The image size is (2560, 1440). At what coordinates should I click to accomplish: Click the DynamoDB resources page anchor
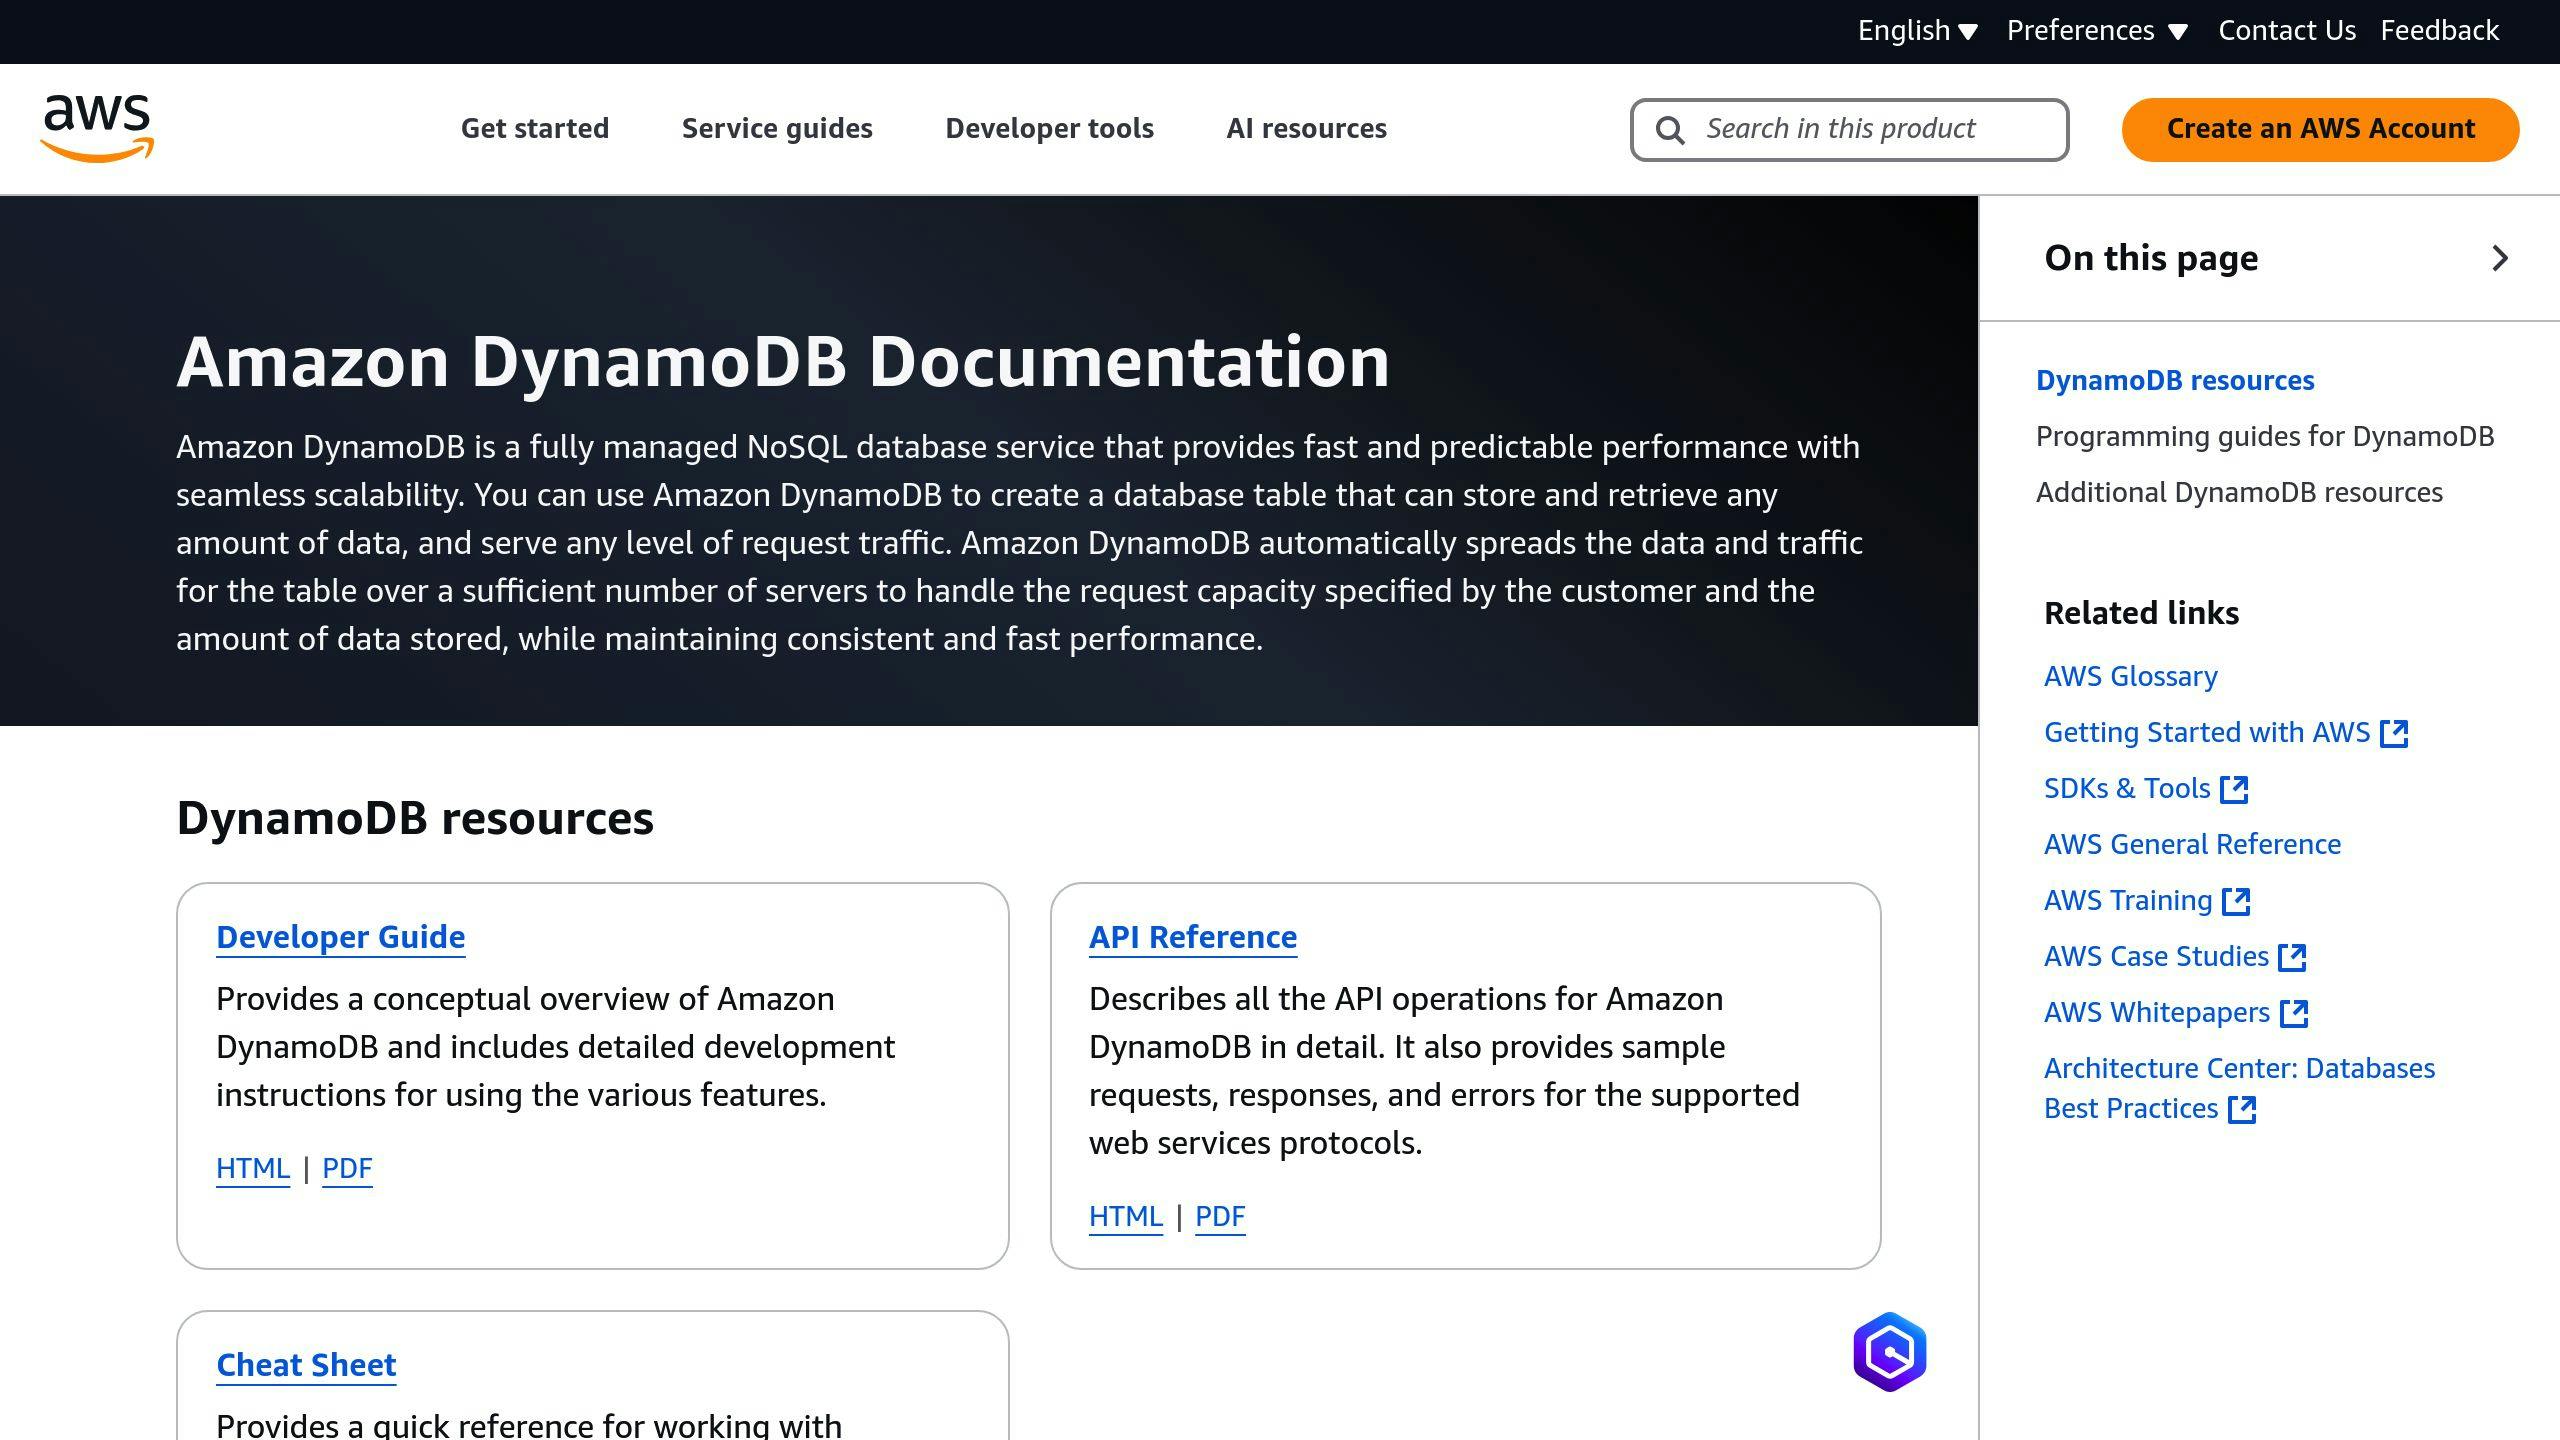2175,380
